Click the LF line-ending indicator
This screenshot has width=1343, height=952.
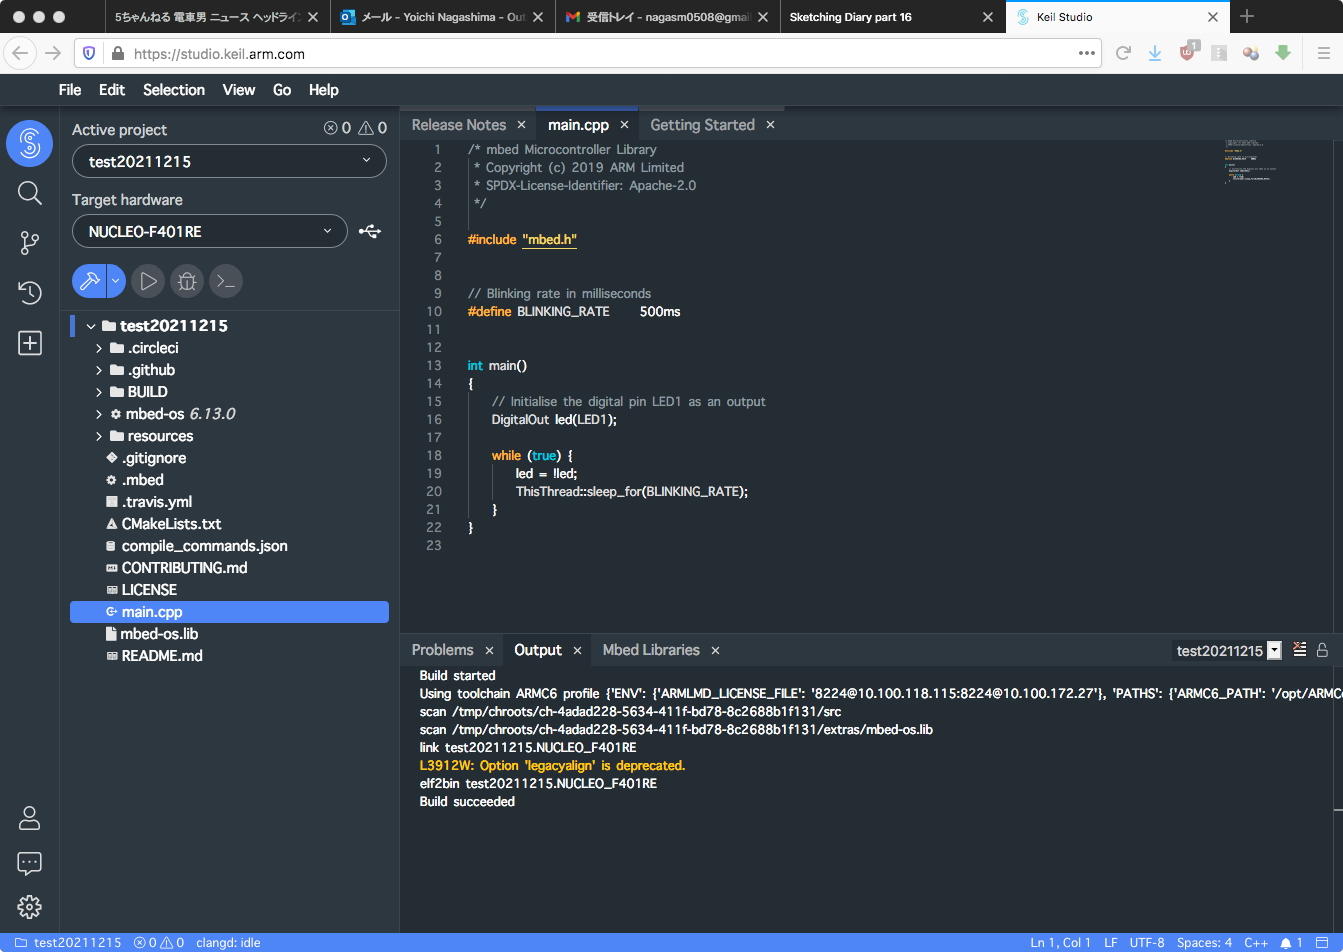coord(1111,943)
